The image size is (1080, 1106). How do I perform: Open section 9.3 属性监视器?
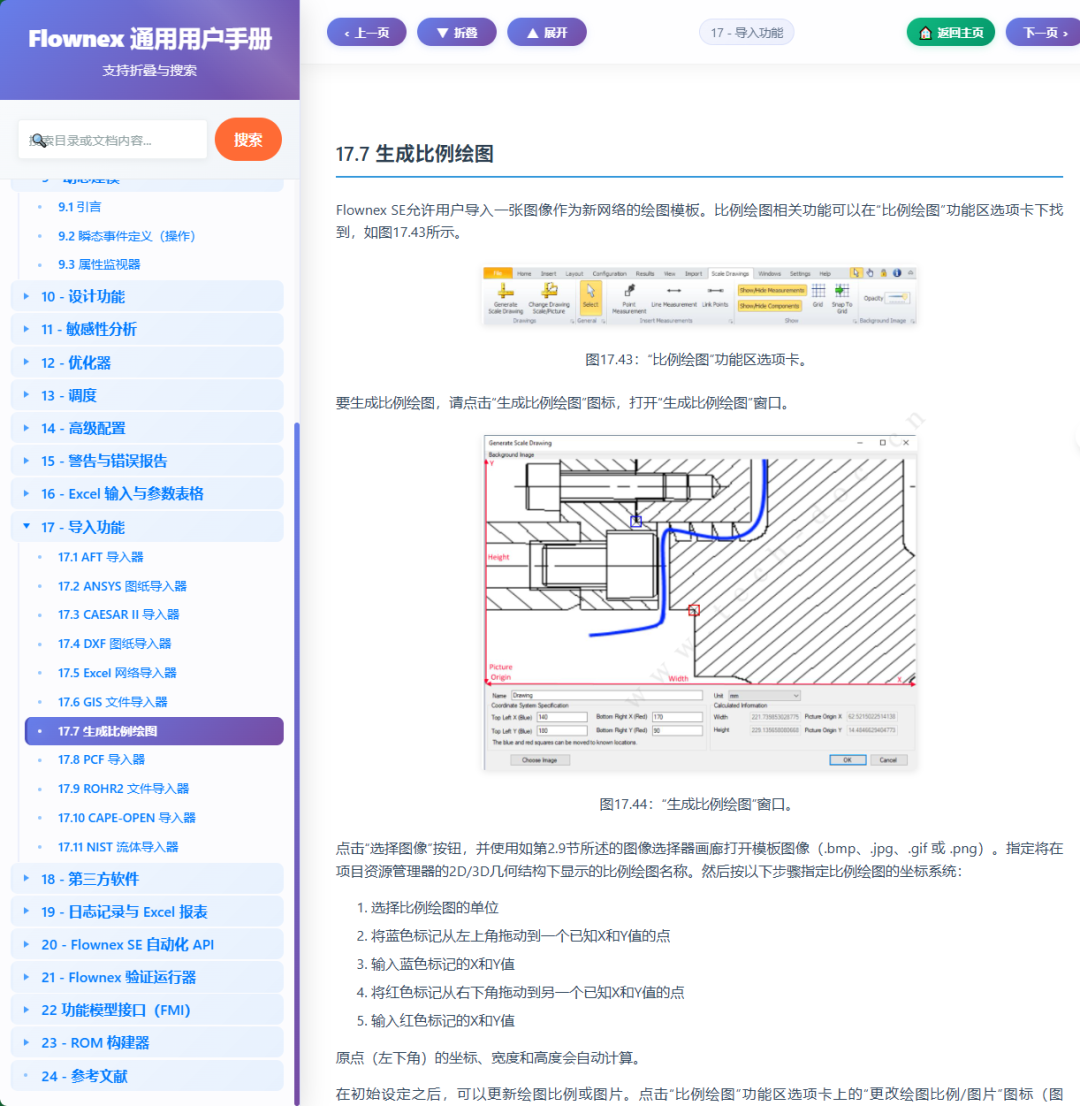(99, 265)
